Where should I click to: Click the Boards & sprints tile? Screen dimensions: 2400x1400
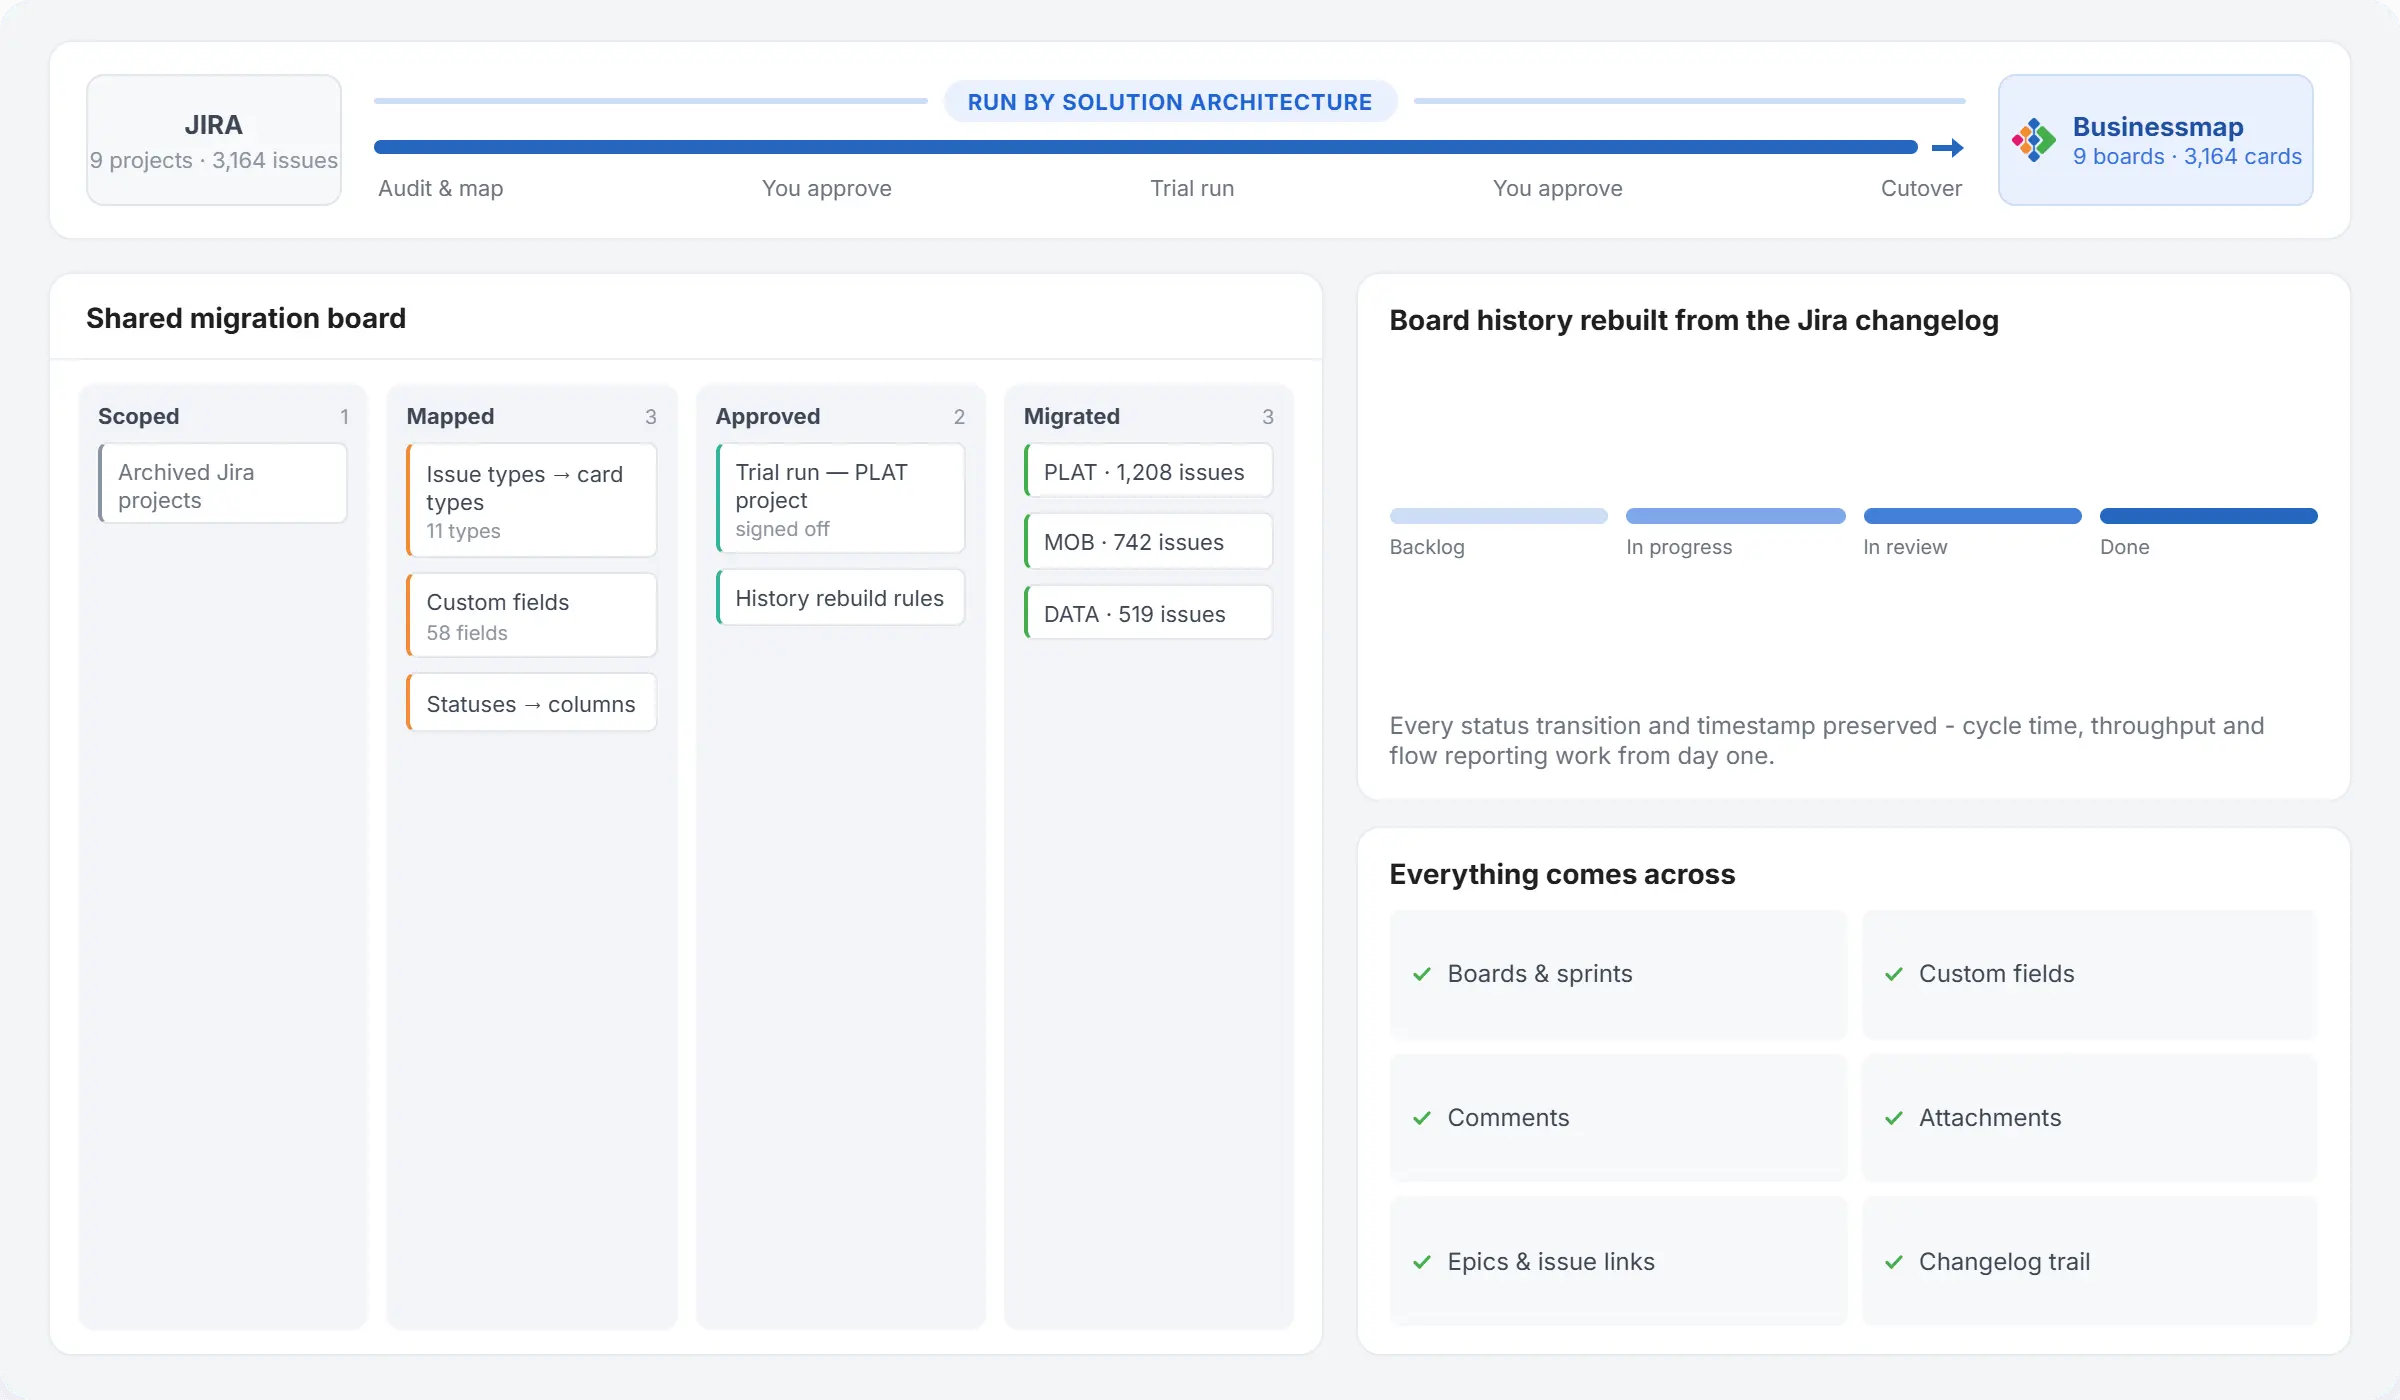pyautogui.click(x=1618, y=974)
